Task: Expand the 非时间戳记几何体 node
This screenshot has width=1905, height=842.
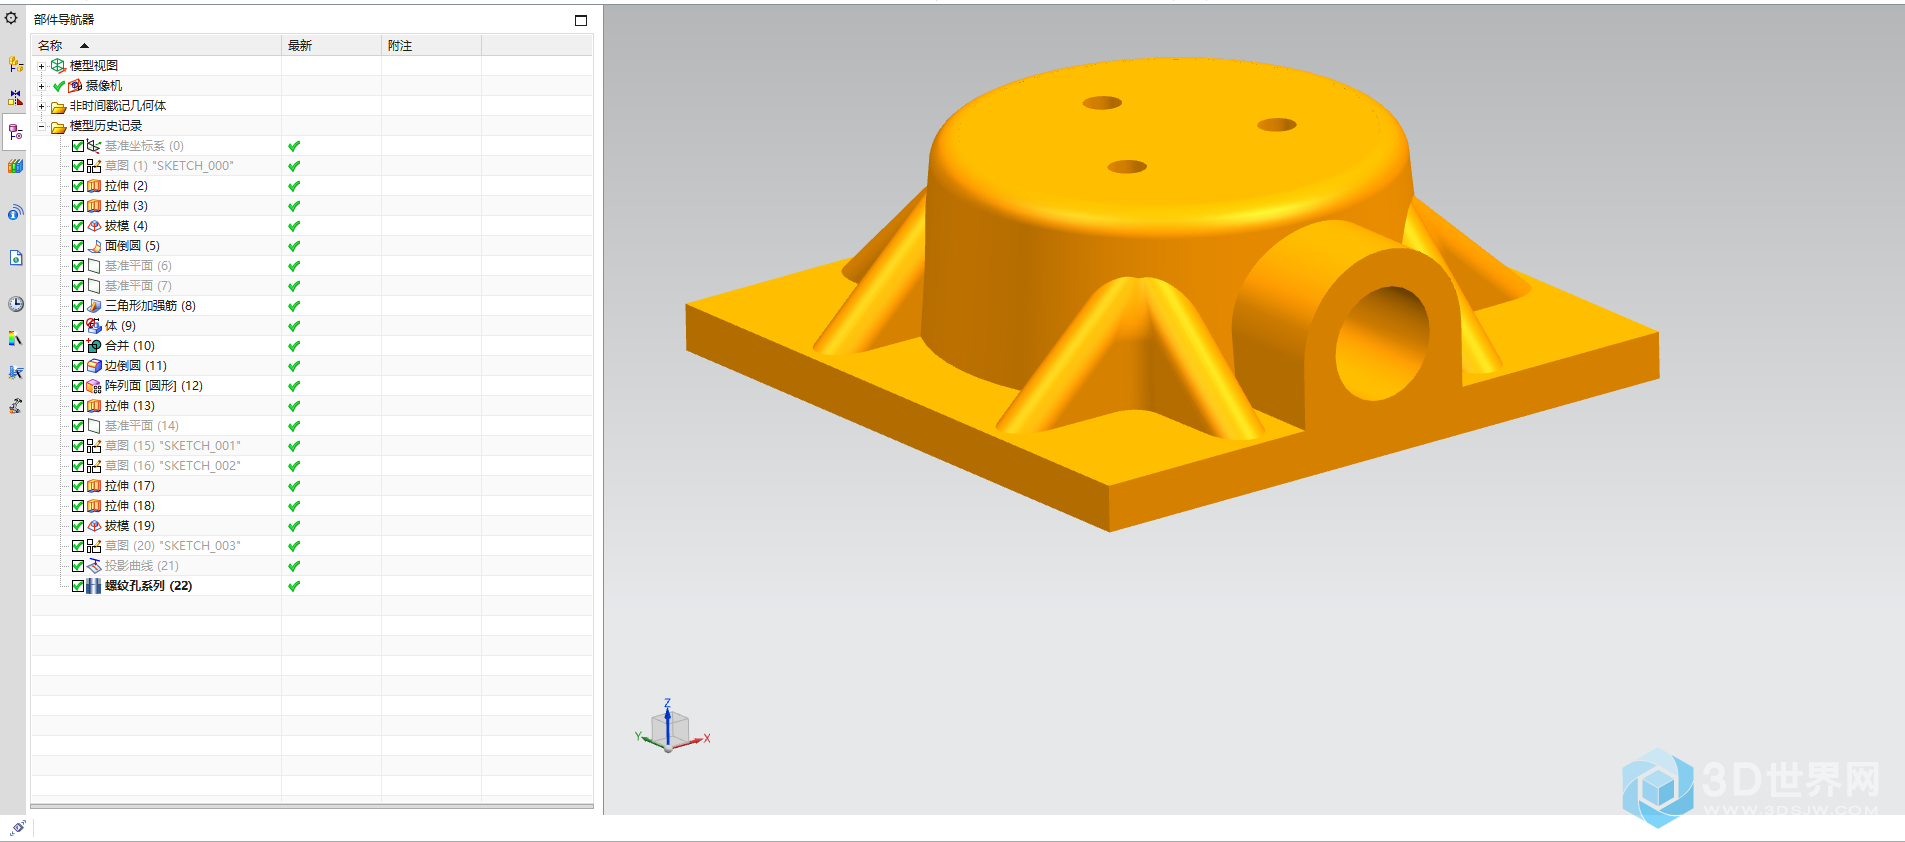Action: 41,106
